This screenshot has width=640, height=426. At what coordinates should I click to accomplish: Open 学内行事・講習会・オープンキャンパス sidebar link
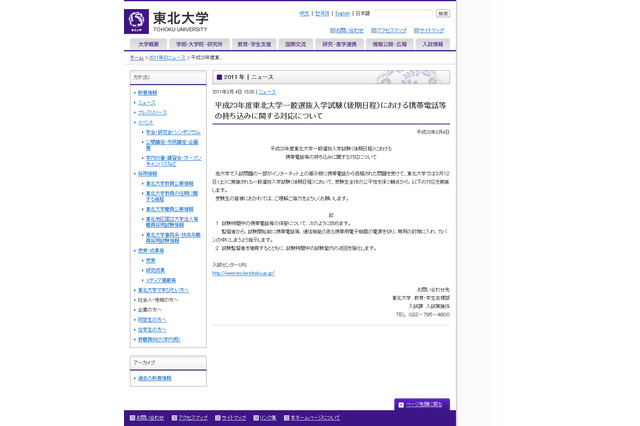(x=173, y=161)
